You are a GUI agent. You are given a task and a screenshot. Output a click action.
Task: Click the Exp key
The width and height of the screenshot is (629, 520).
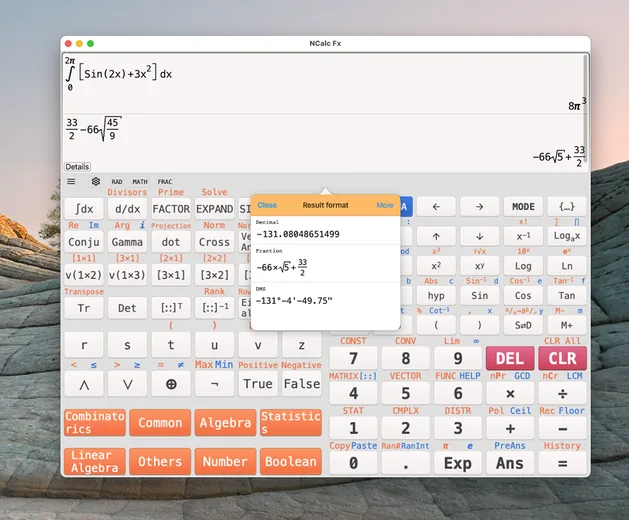458,463
